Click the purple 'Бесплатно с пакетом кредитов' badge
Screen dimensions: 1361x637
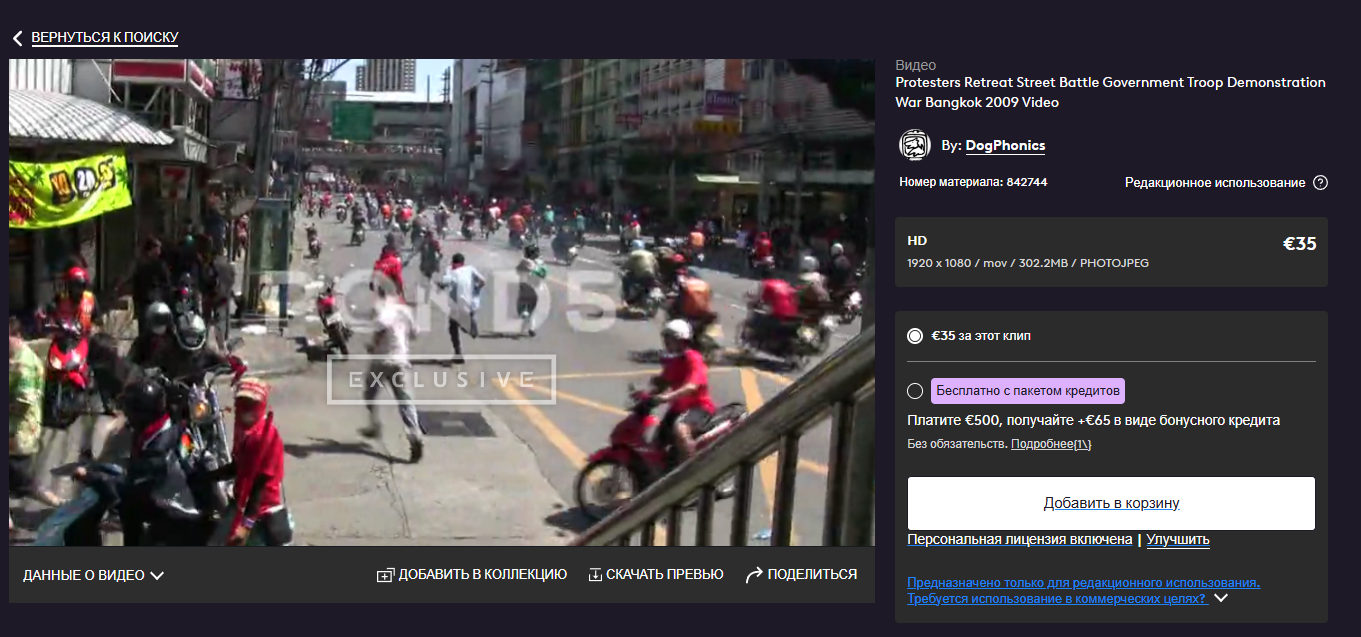coord(1029,390)
